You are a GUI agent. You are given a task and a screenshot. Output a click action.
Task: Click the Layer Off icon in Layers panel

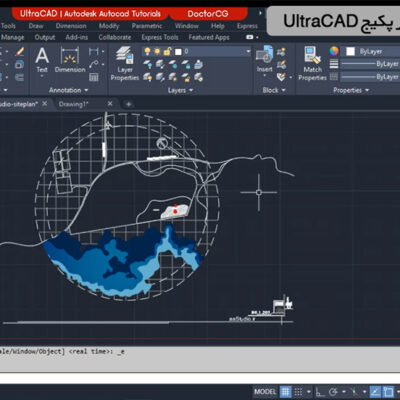click(x=147, y=64)
